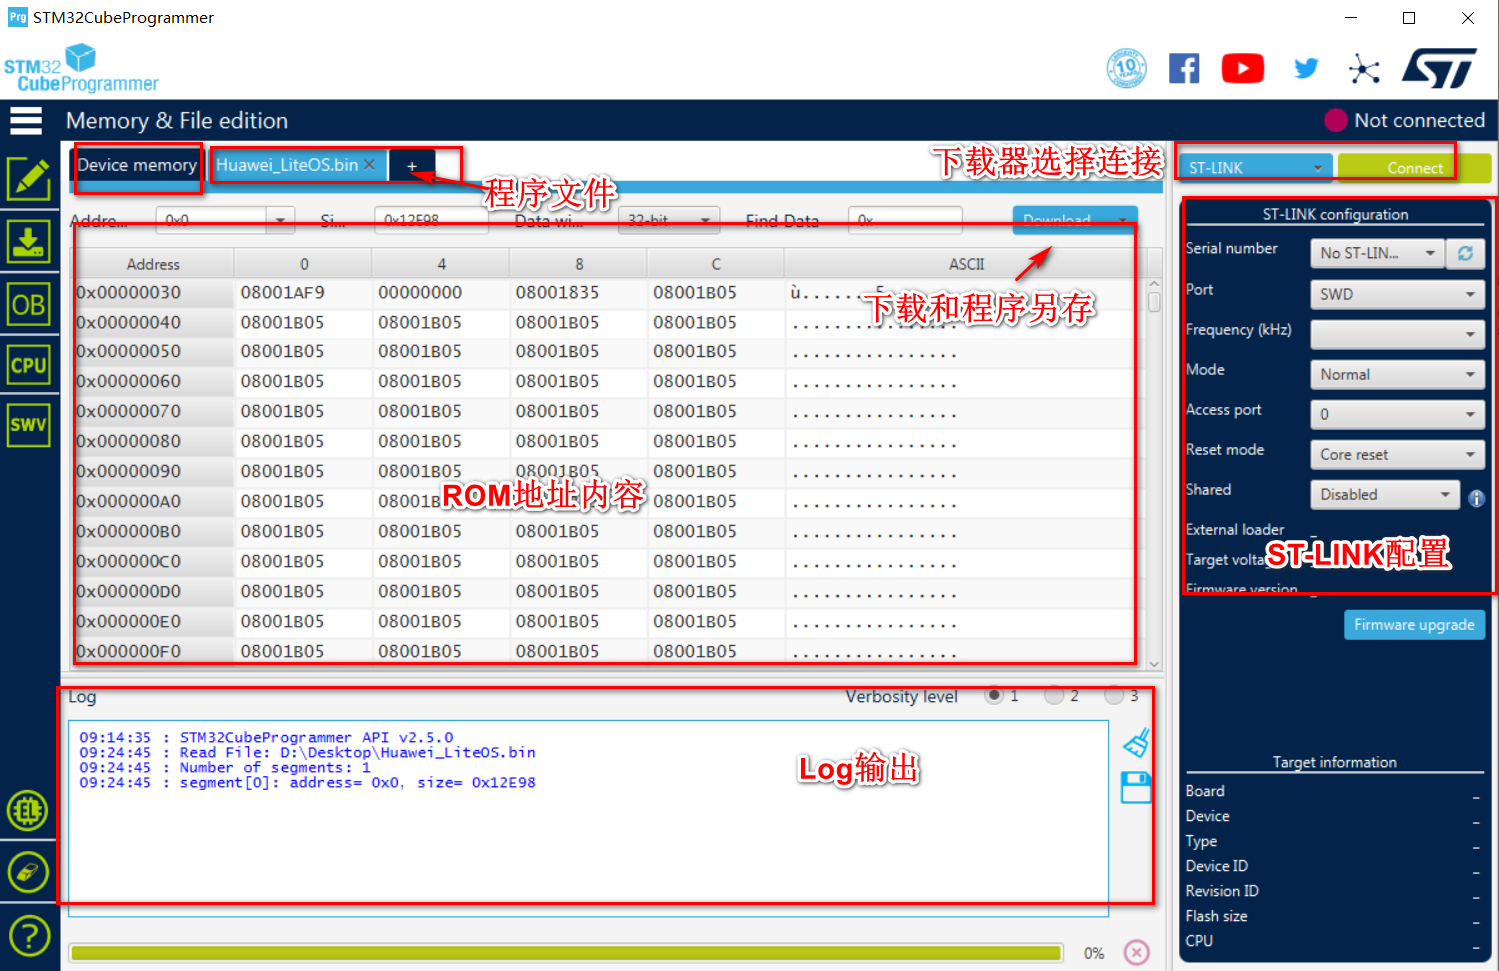Select verbosity level 2
The height and width of the screenshot is (971, 1499).
[1054, 695]
